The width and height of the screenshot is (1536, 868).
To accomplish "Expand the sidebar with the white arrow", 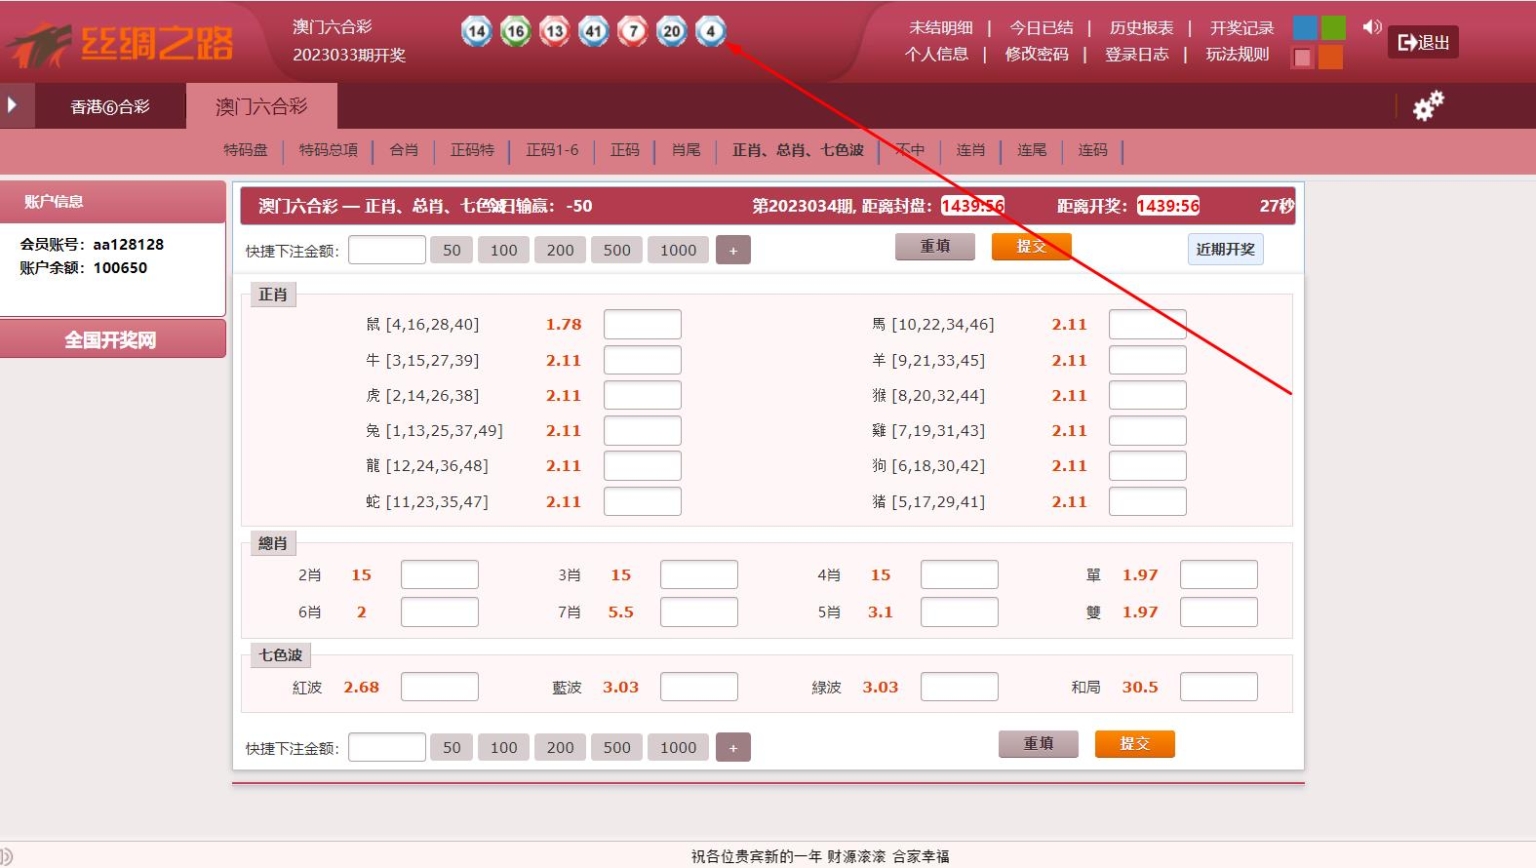I will (12, 105).
